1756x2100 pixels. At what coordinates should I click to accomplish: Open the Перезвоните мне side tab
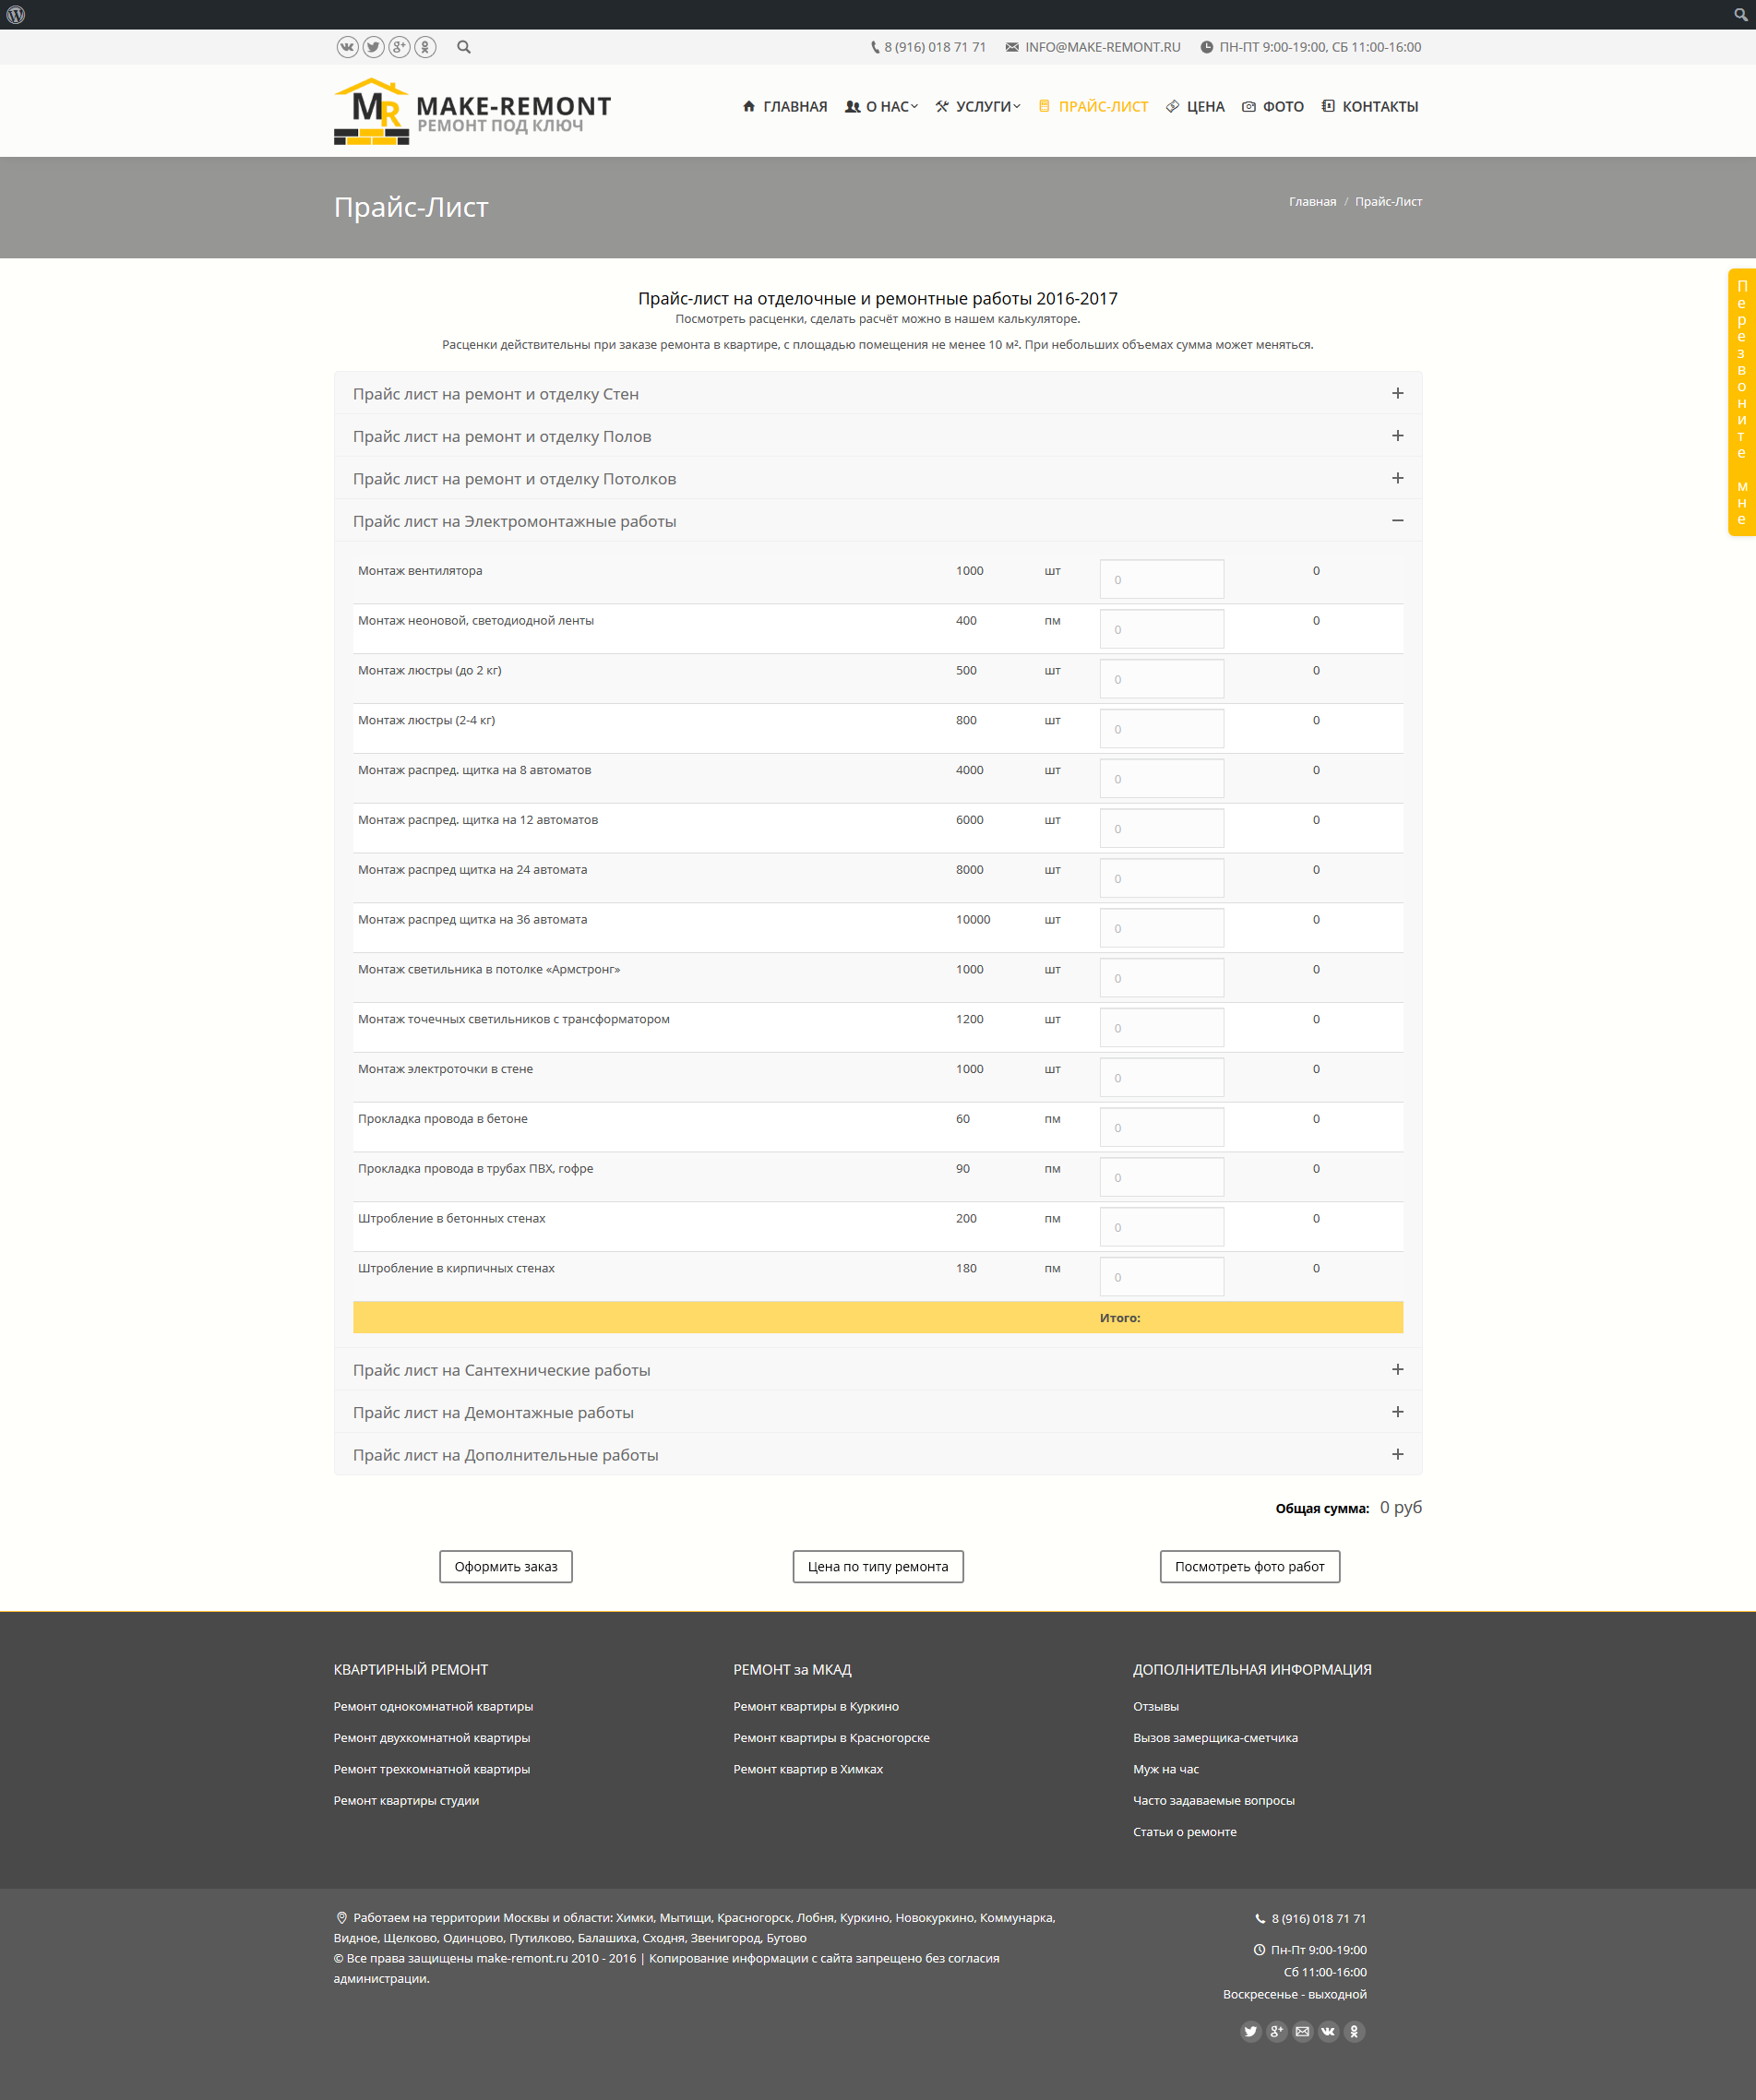(1742, 402)
